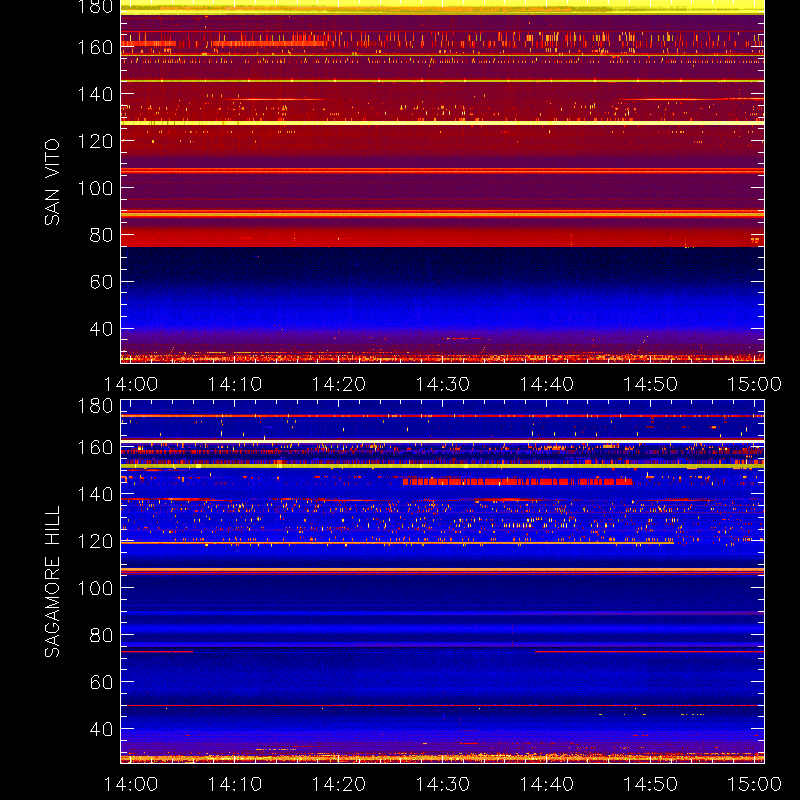The image size is (800, 800).
Task: Click the 14:00 time label under the San Vito plot
Action: [x=131, y=384]
